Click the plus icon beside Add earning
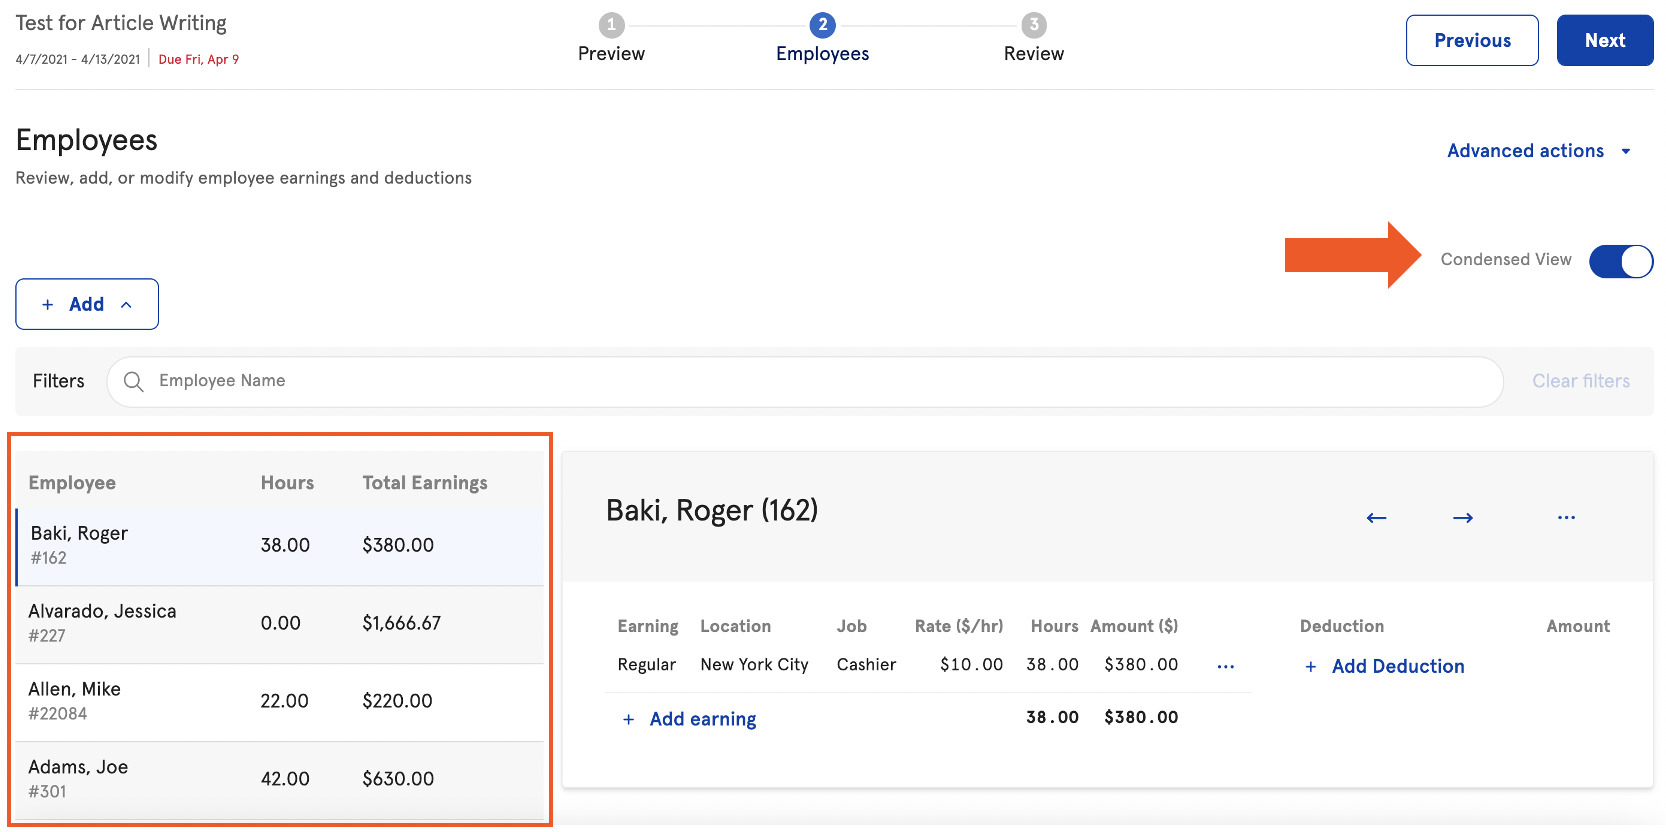Viewport: 1666px width, 832px height. click(628, 720)
